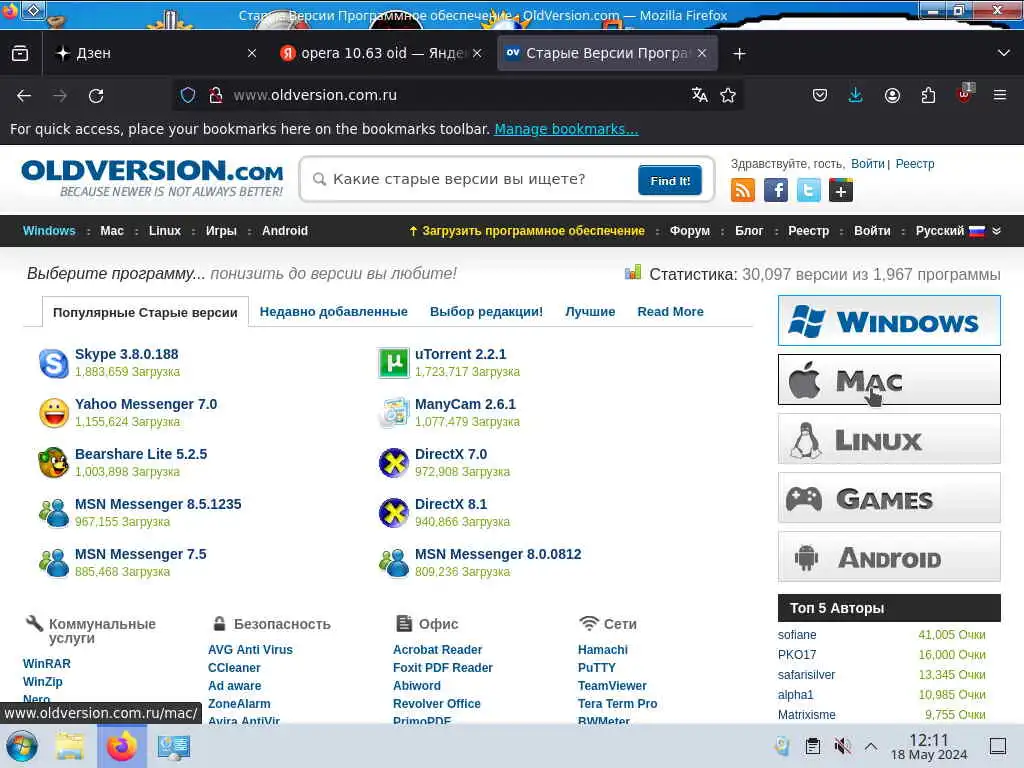Click the DirectX 7.0 icon

click(394, 463)
